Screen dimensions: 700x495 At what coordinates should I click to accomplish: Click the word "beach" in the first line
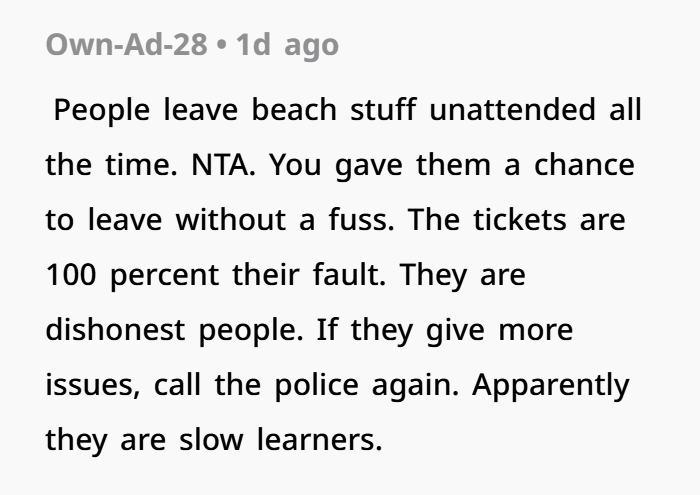pyautogui.click(x=294, y=109)
